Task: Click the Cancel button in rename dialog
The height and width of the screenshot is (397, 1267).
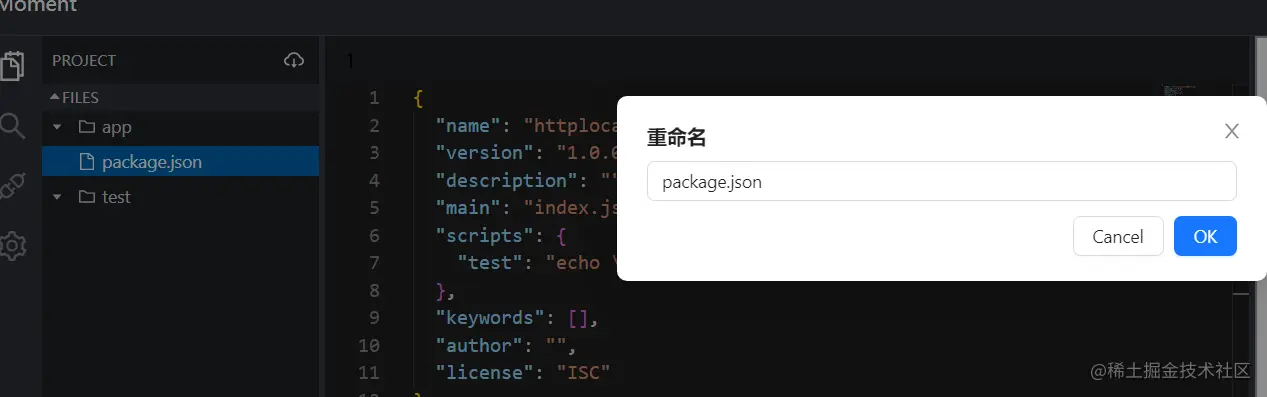Action: 1118,236
